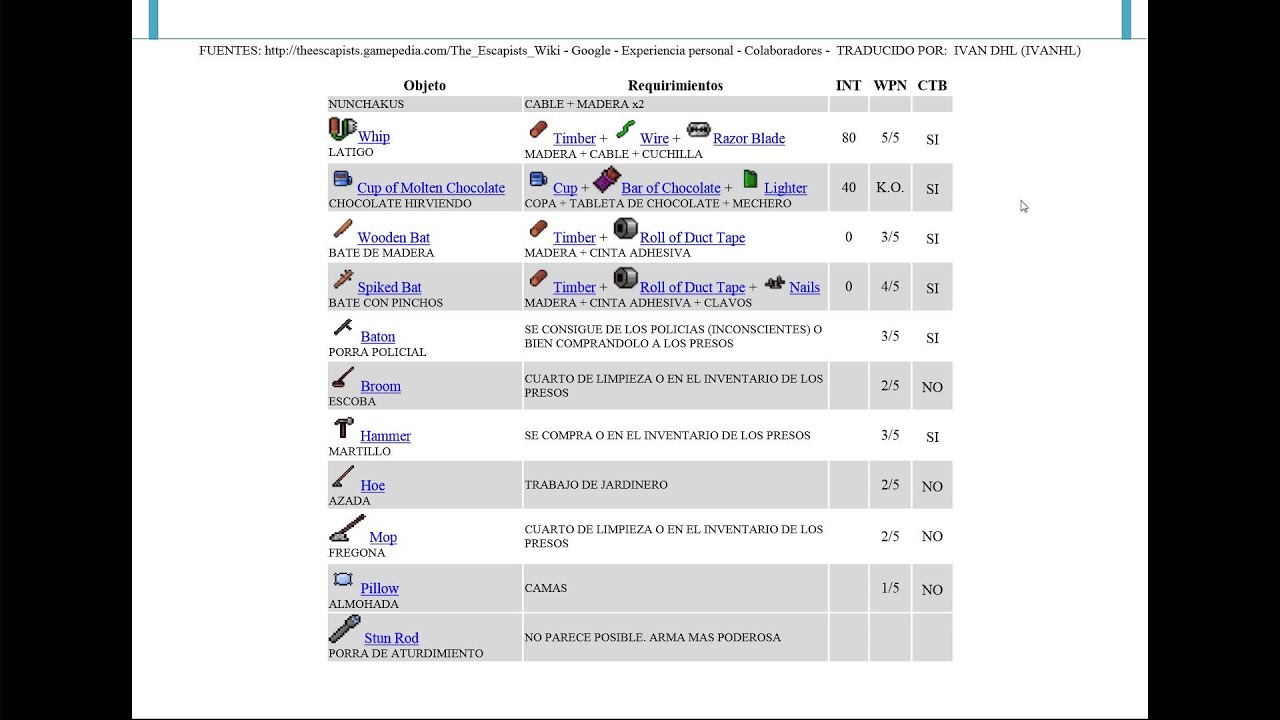Open the Hammer link

[385, 436]
